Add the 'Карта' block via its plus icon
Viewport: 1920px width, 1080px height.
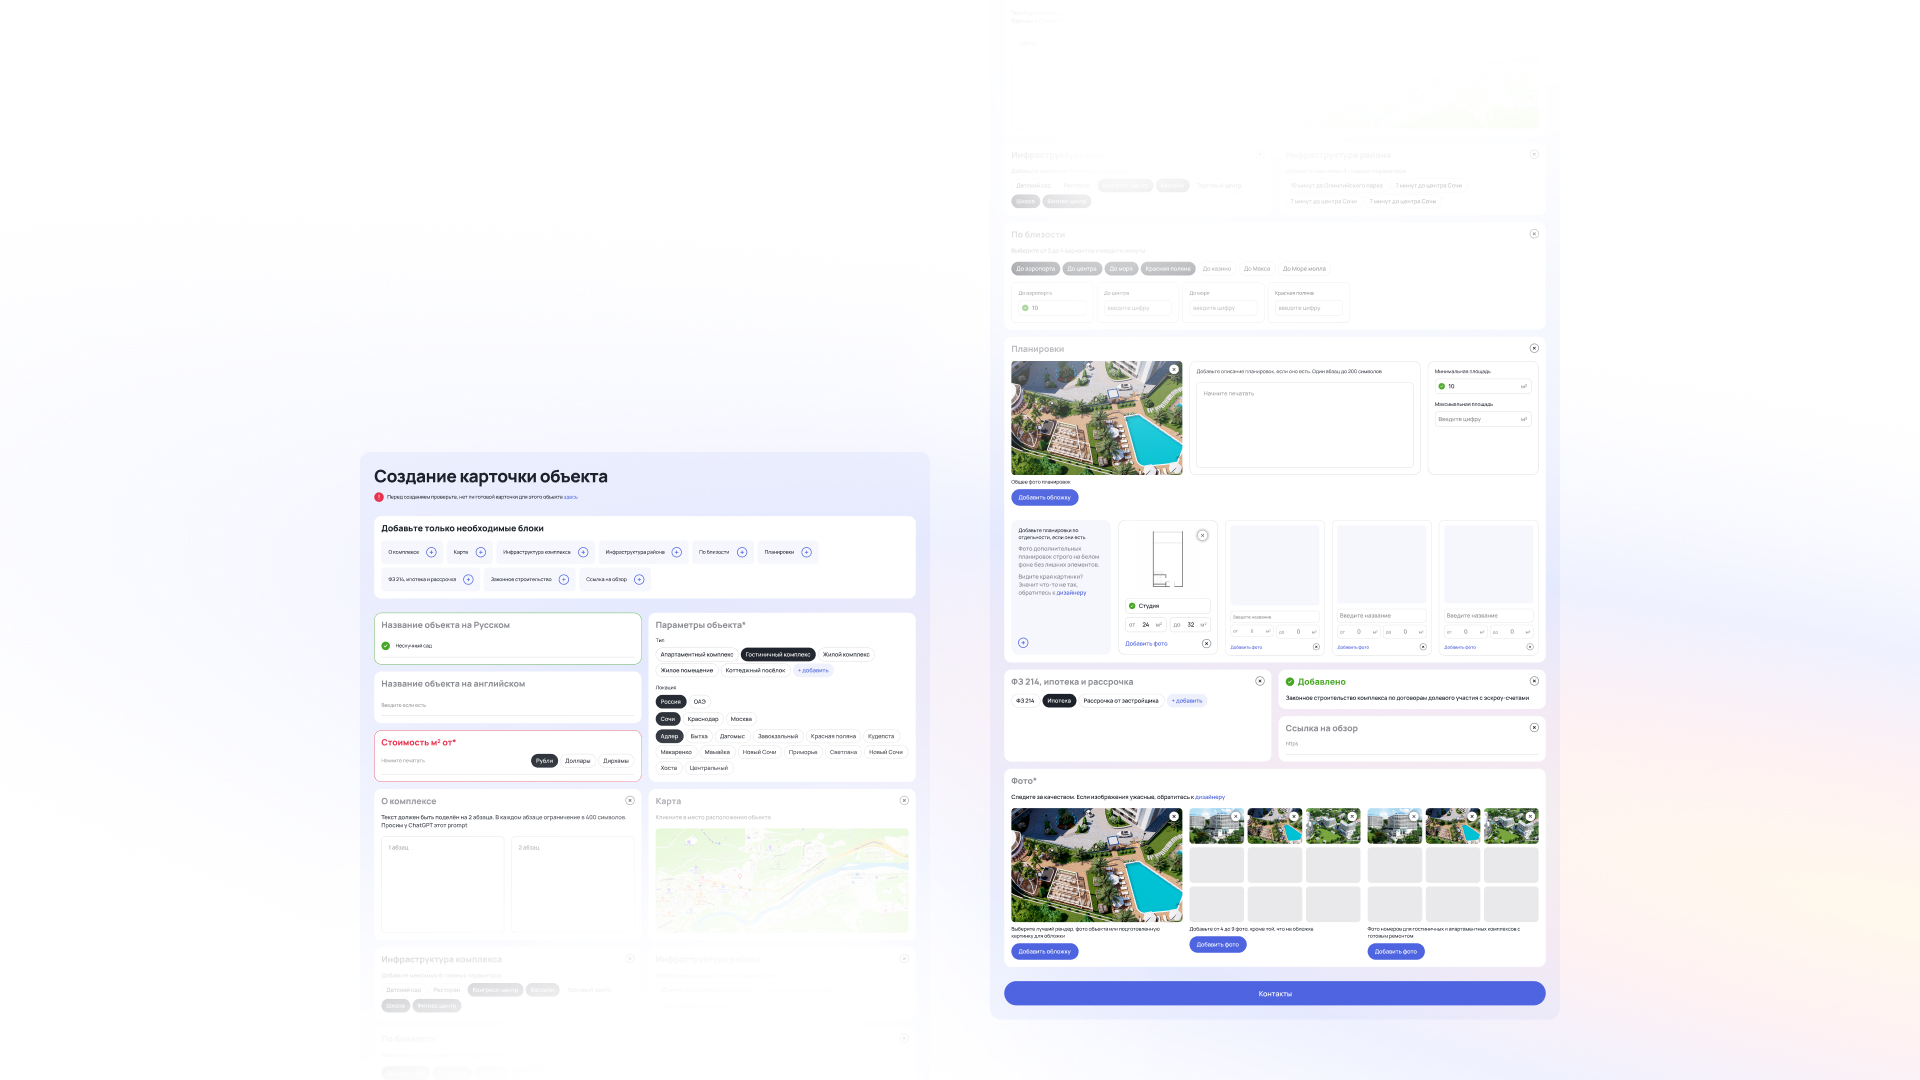(x=481, y=552)
